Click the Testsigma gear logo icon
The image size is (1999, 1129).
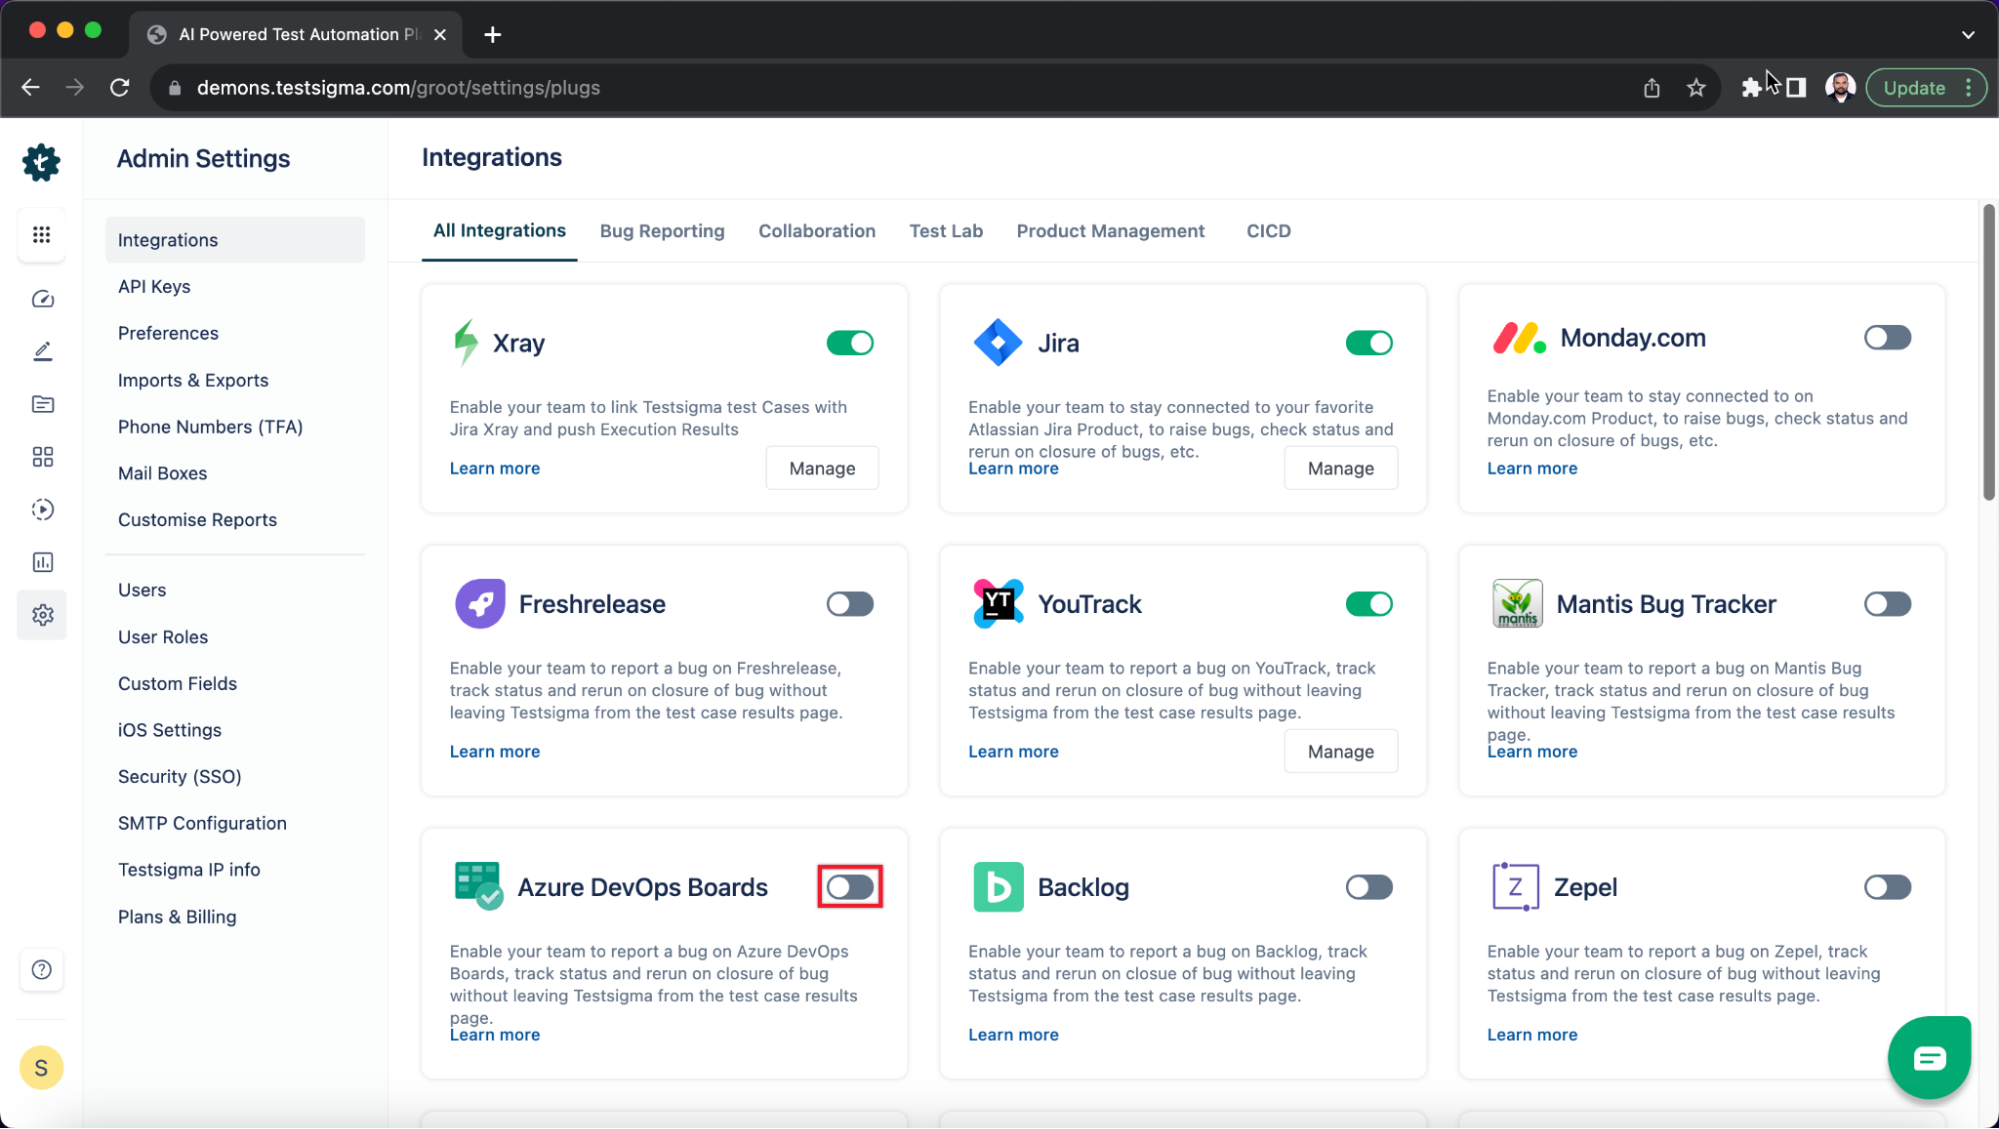coord(41,162)
